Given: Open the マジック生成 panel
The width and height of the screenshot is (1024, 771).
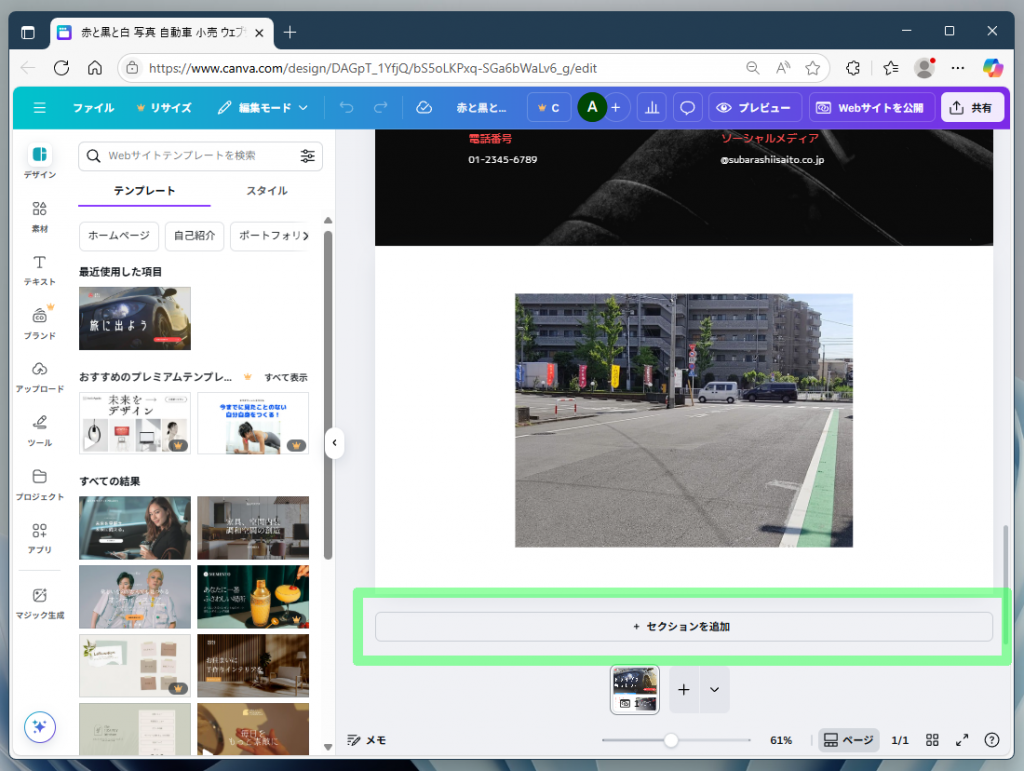Looking at the screenshot, I should tap(39, 603).
